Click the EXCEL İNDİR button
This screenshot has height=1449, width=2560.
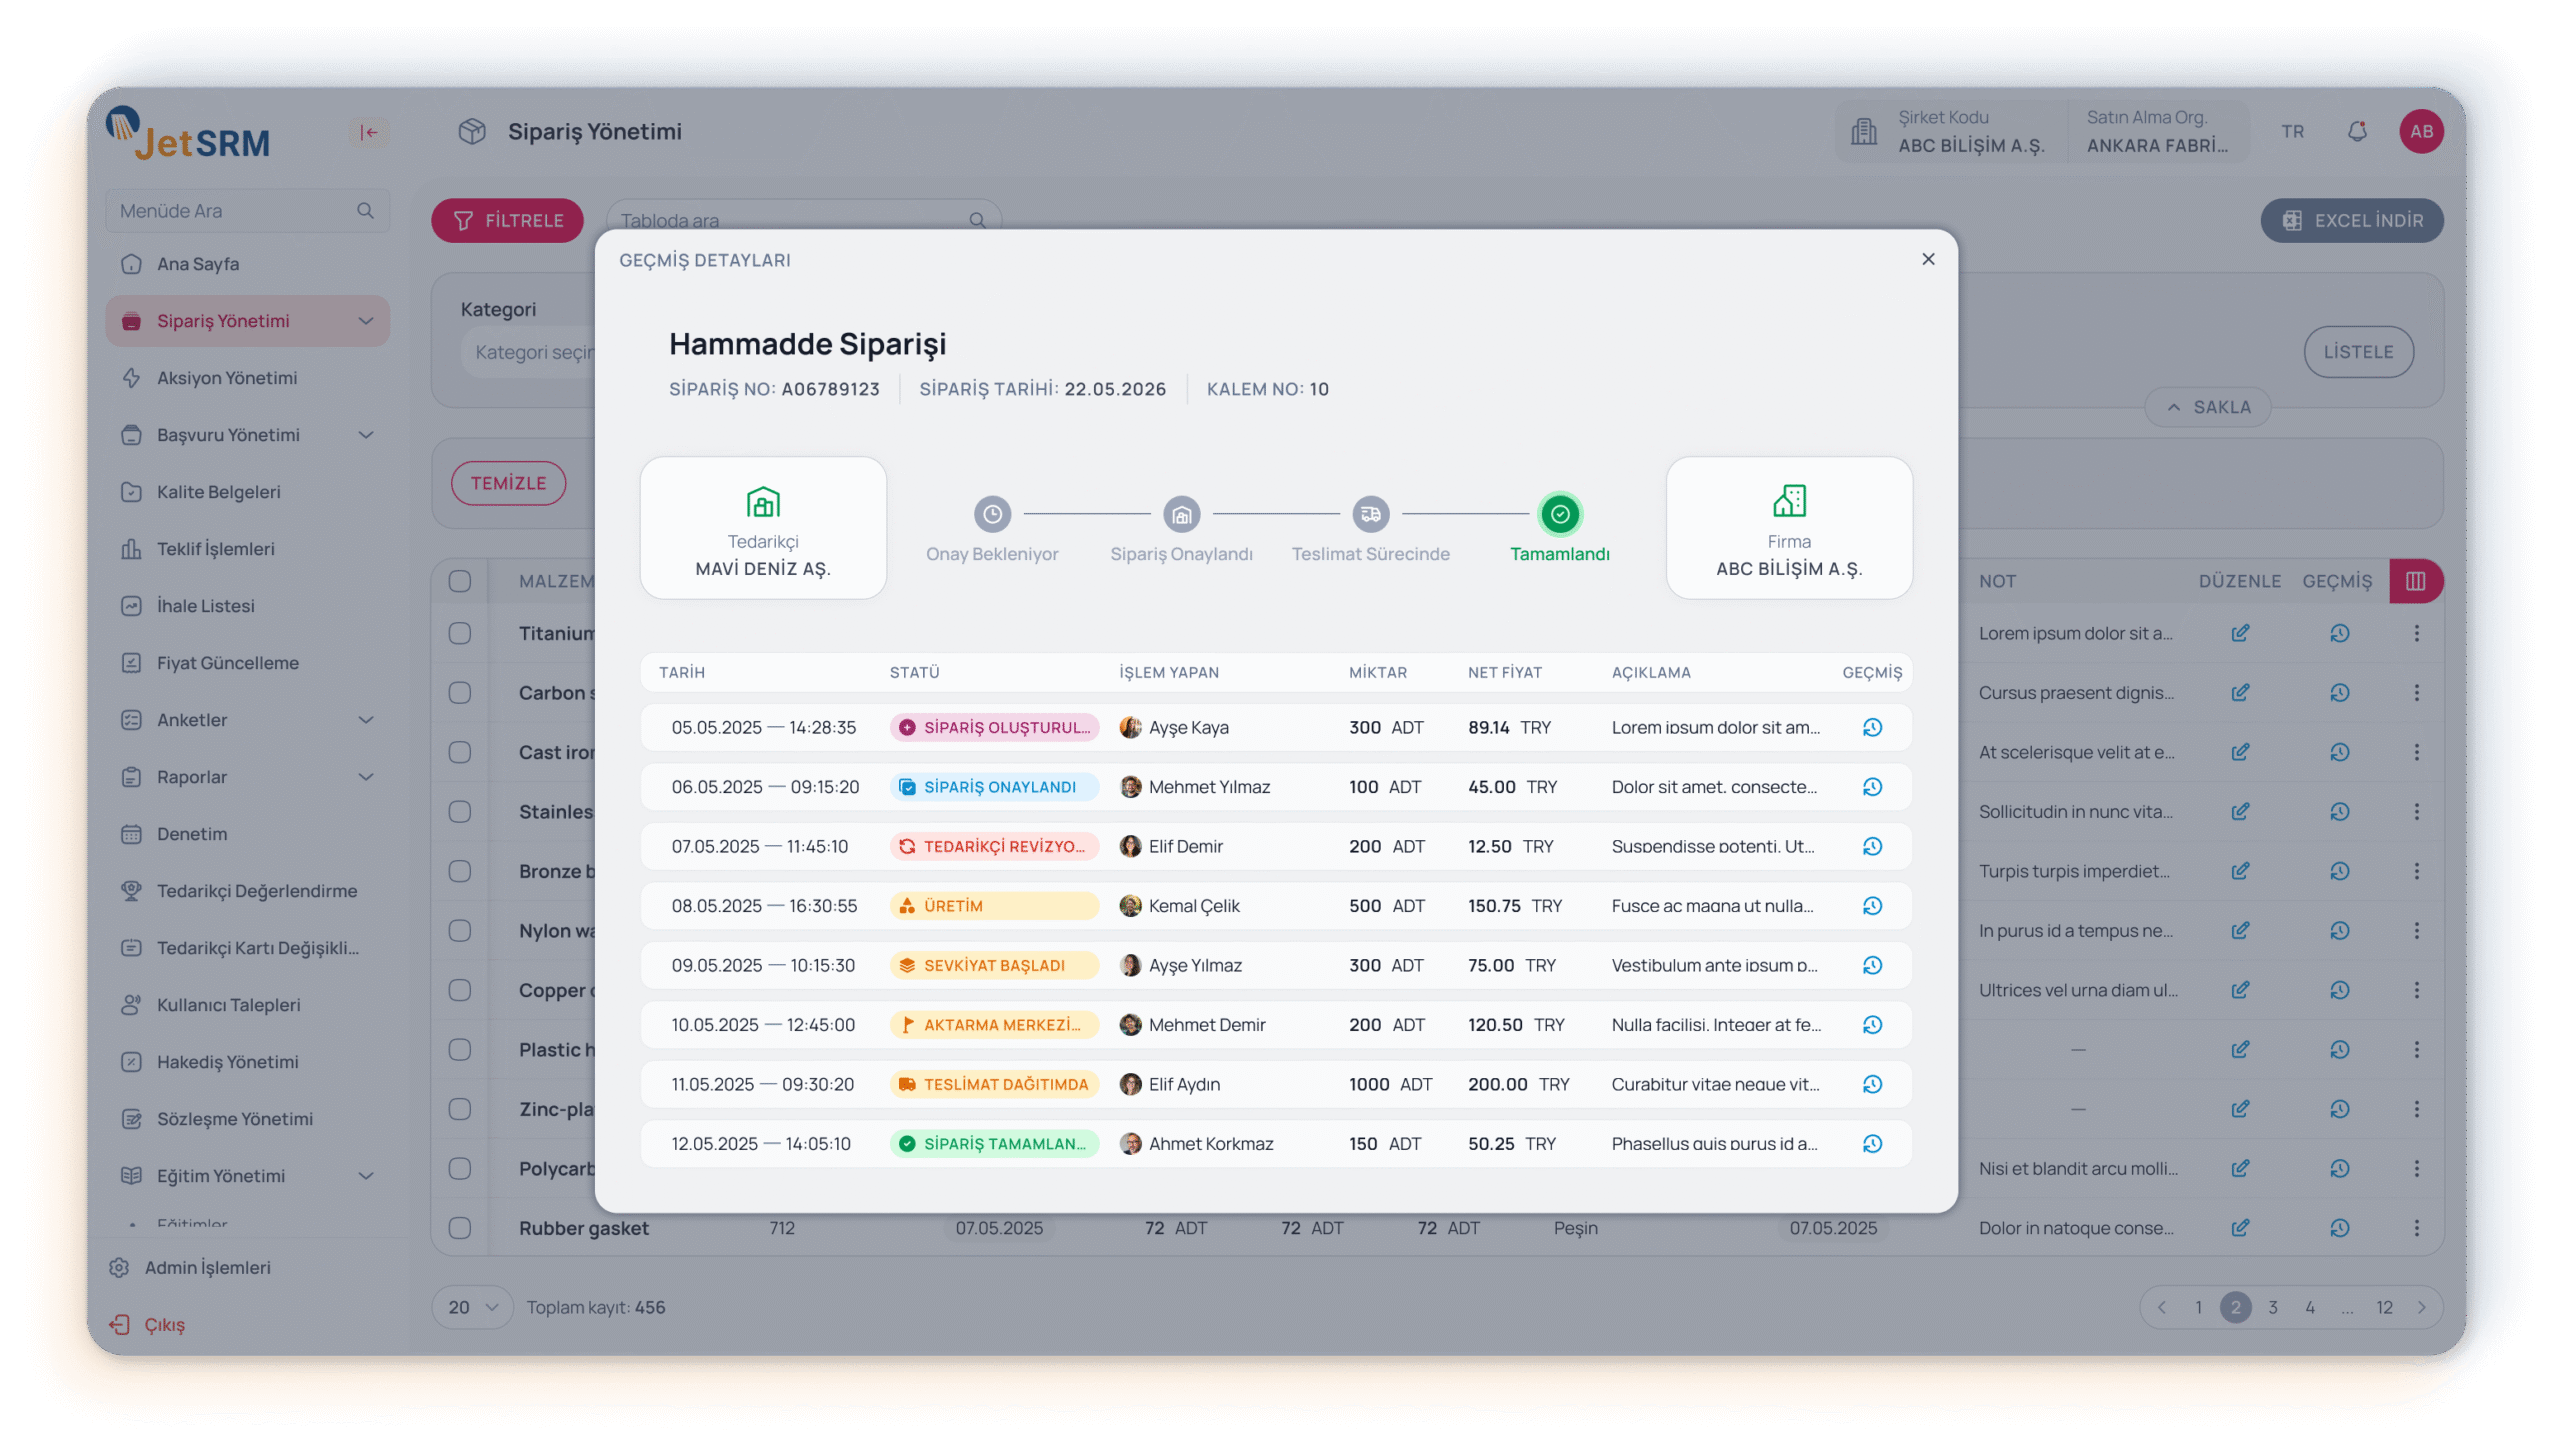(x=2351, y=221)
